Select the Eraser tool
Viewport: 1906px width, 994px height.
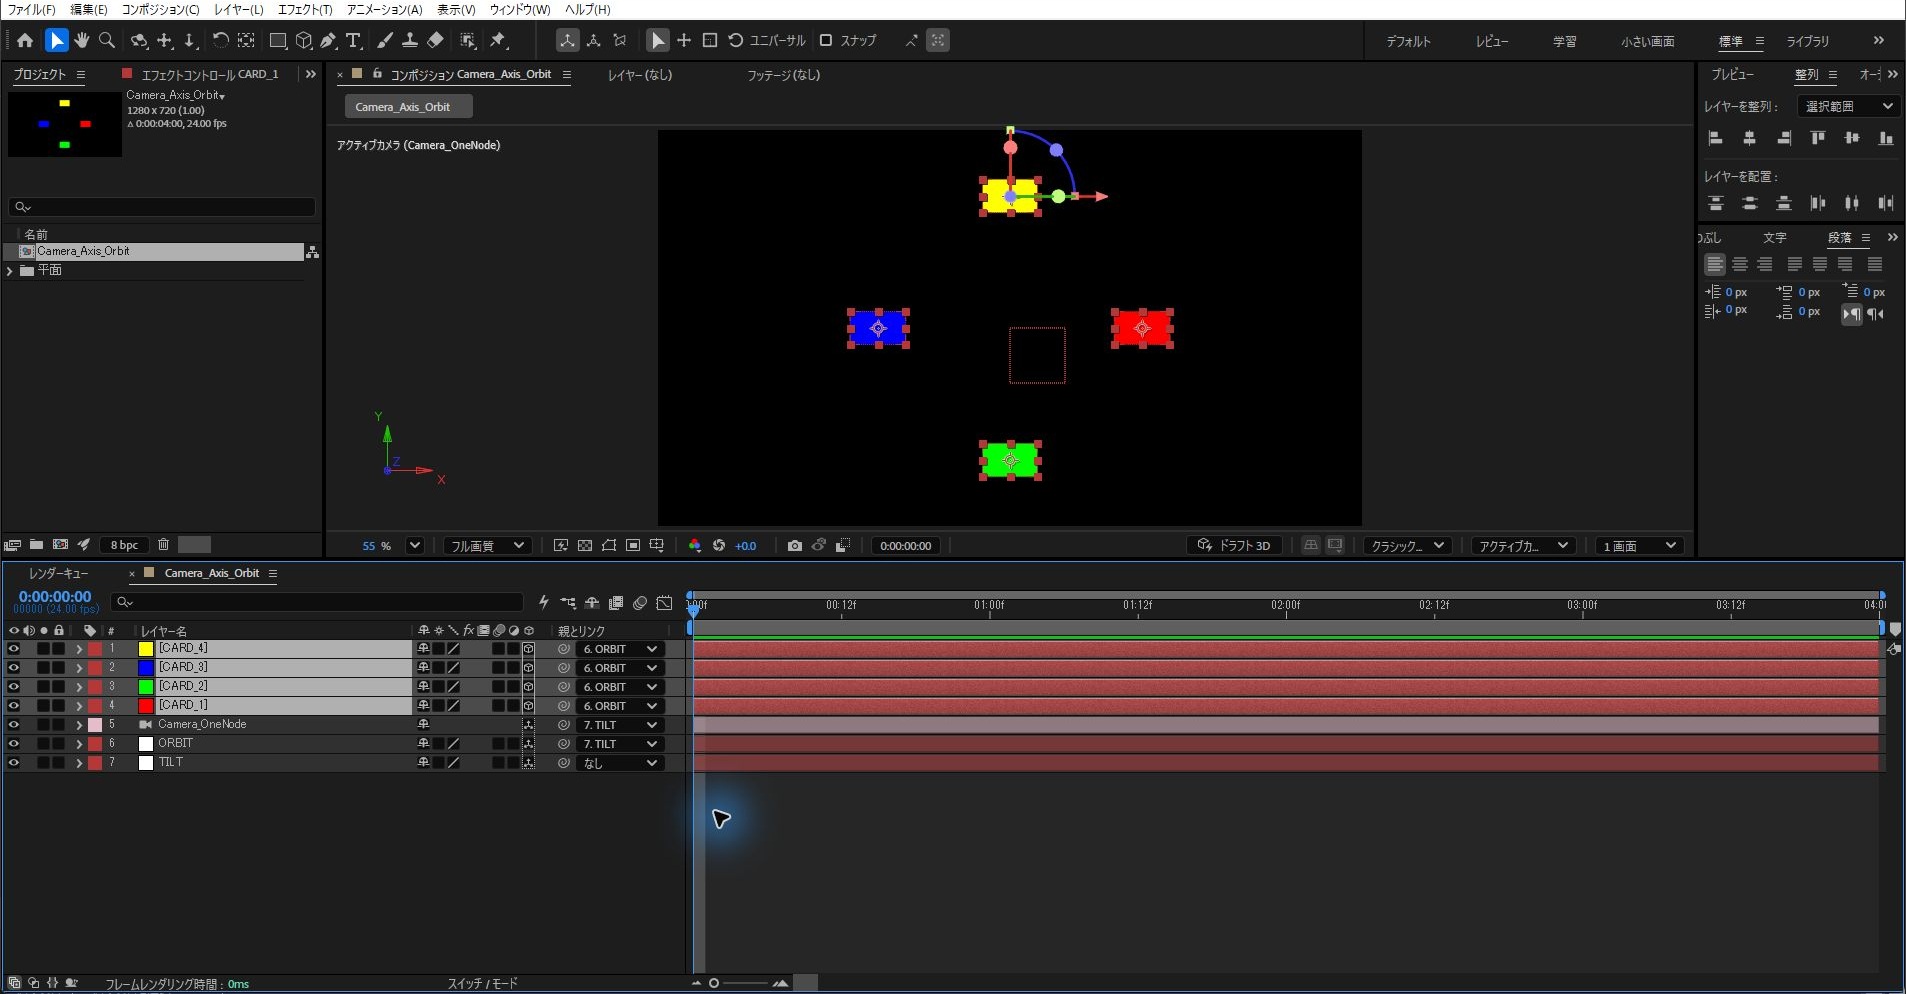[435, 41]
